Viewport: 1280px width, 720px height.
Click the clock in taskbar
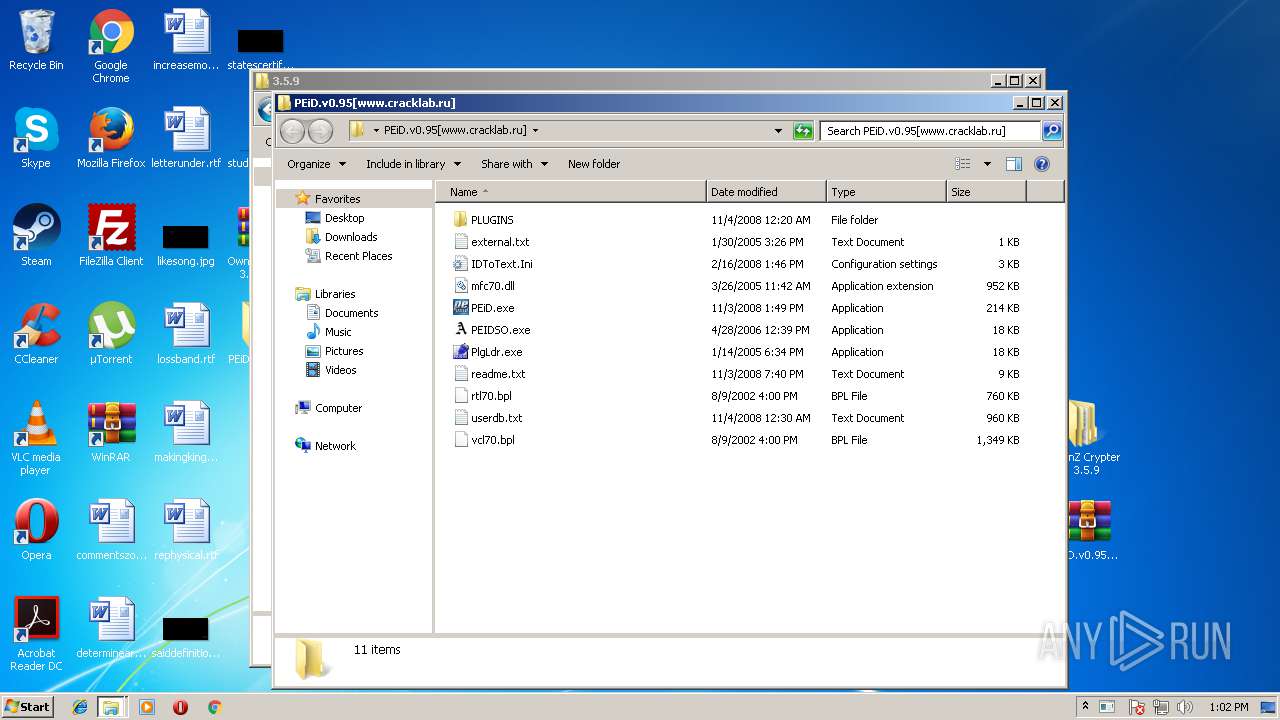point(1227,707)
